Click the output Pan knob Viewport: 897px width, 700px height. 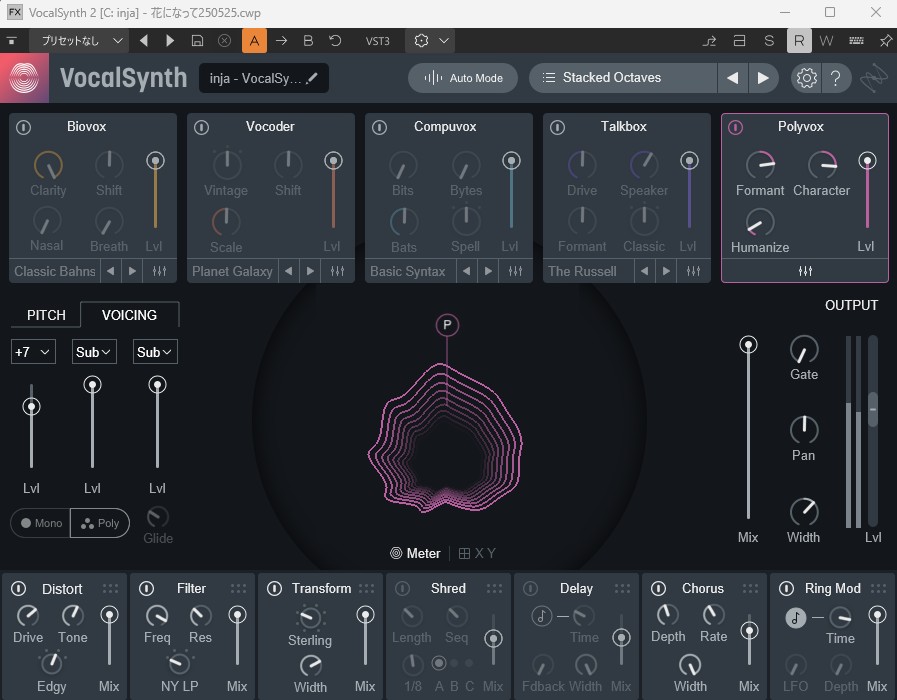804,430
